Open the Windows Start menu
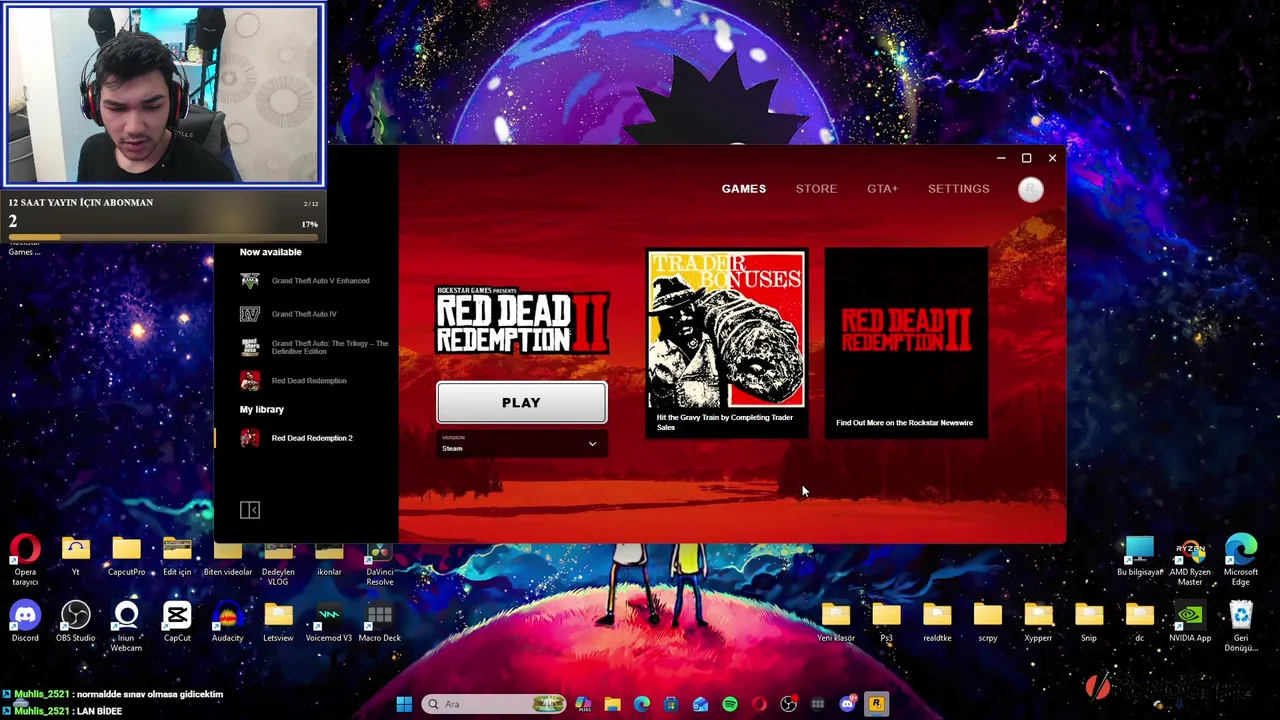The width and height of the screenshot is (1280, 720). coord(404,704)
